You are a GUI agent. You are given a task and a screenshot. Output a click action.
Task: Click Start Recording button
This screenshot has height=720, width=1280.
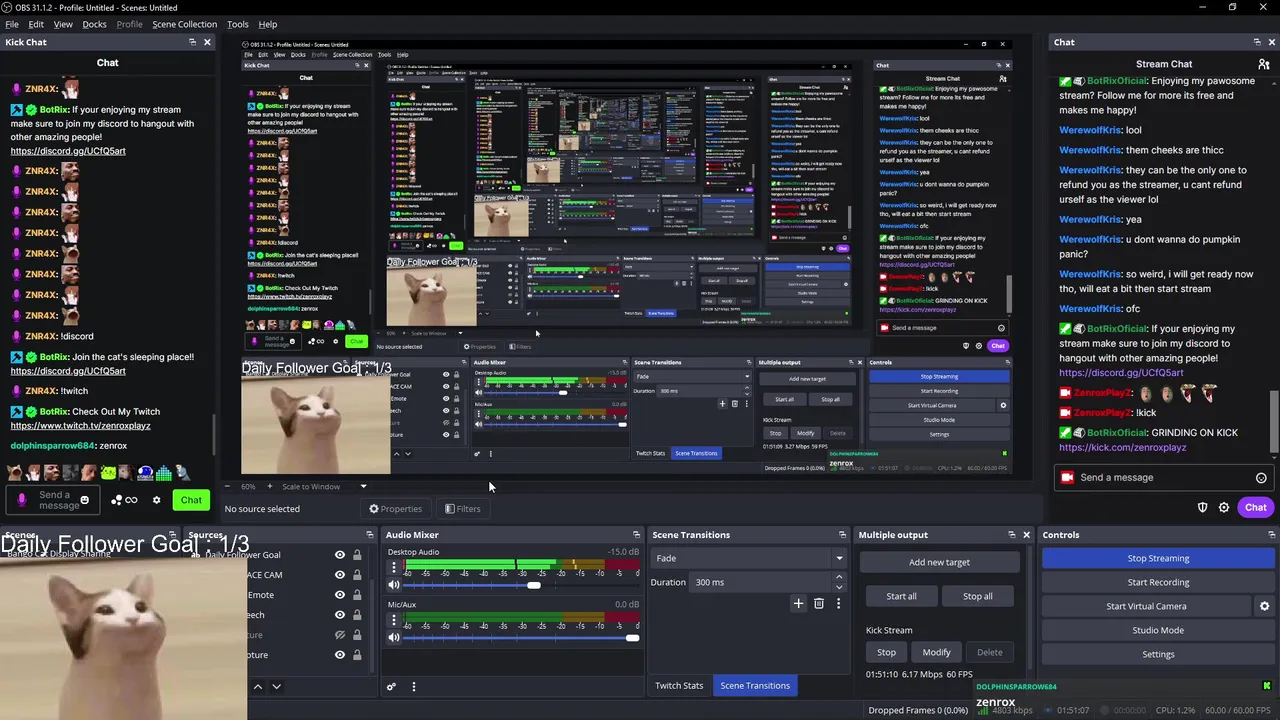pyautogui.click(x=1158, y=582)
